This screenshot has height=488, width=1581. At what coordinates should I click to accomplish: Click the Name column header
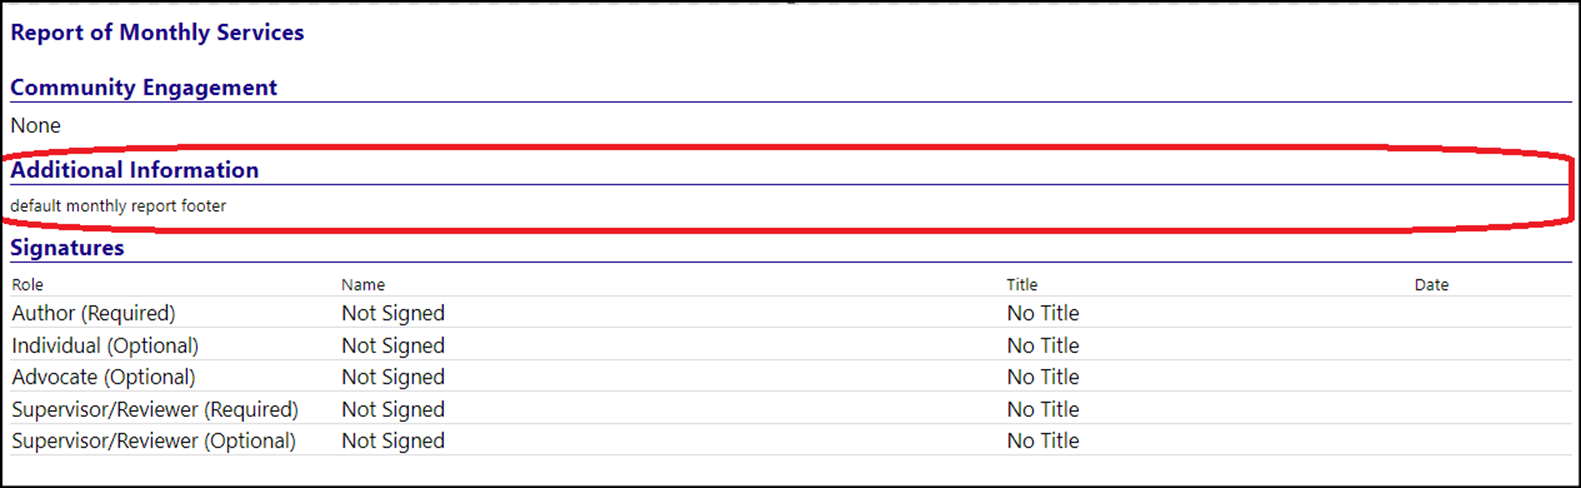tap(363, 285)
